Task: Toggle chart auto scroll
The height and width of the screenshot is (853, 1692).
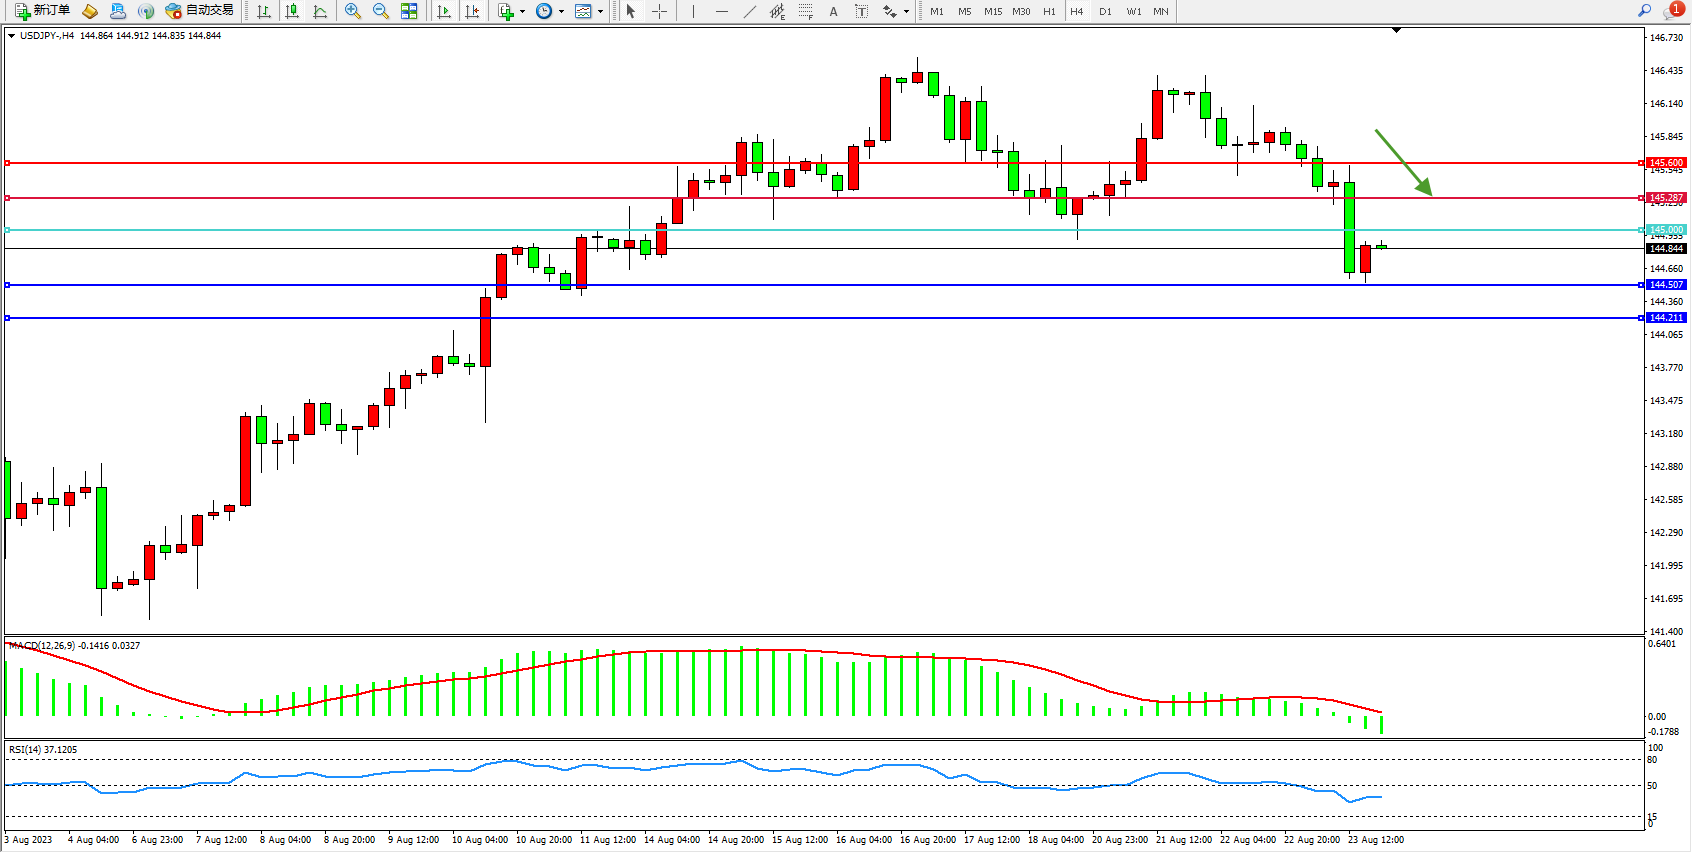Action: [444, 11]
